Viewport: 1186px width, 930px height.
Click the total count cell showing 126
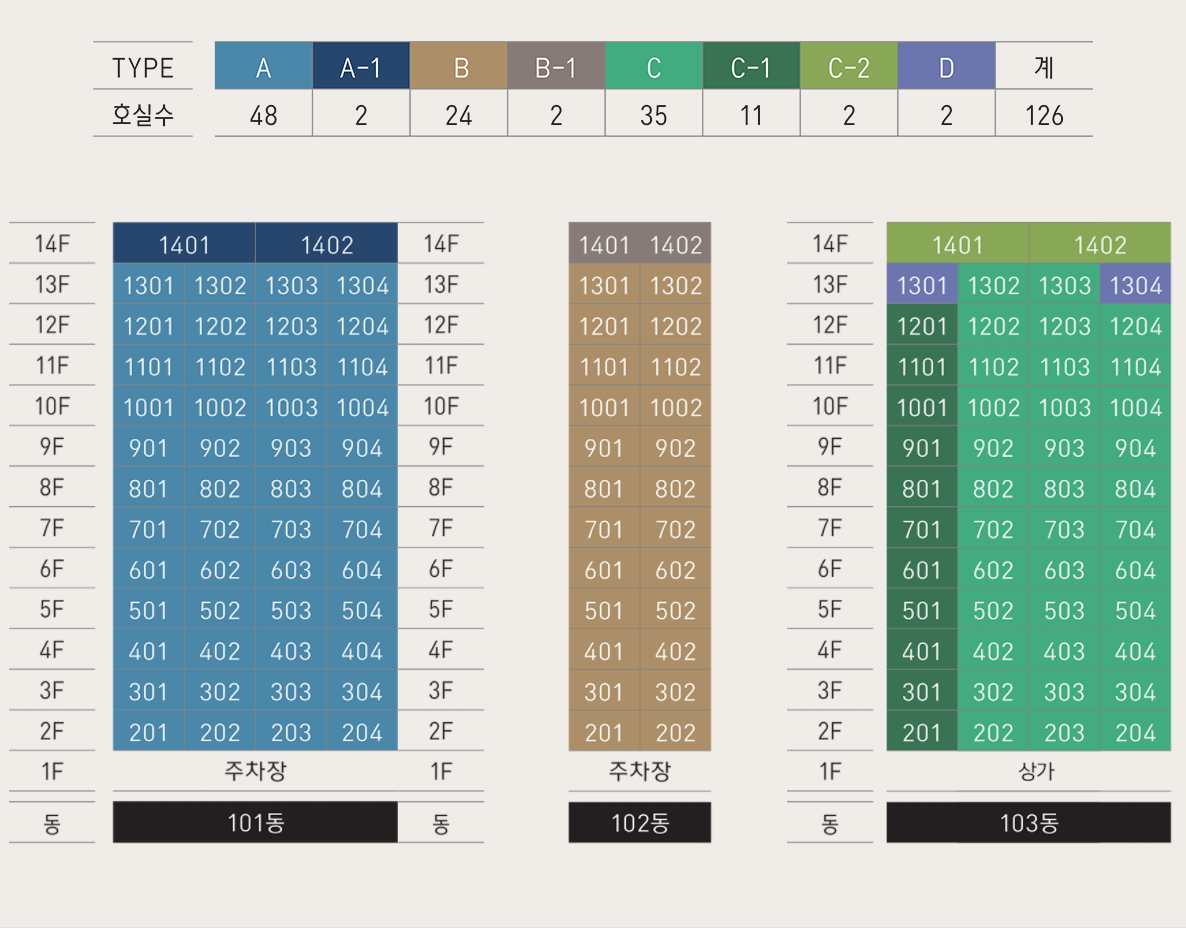point(1044,115)
